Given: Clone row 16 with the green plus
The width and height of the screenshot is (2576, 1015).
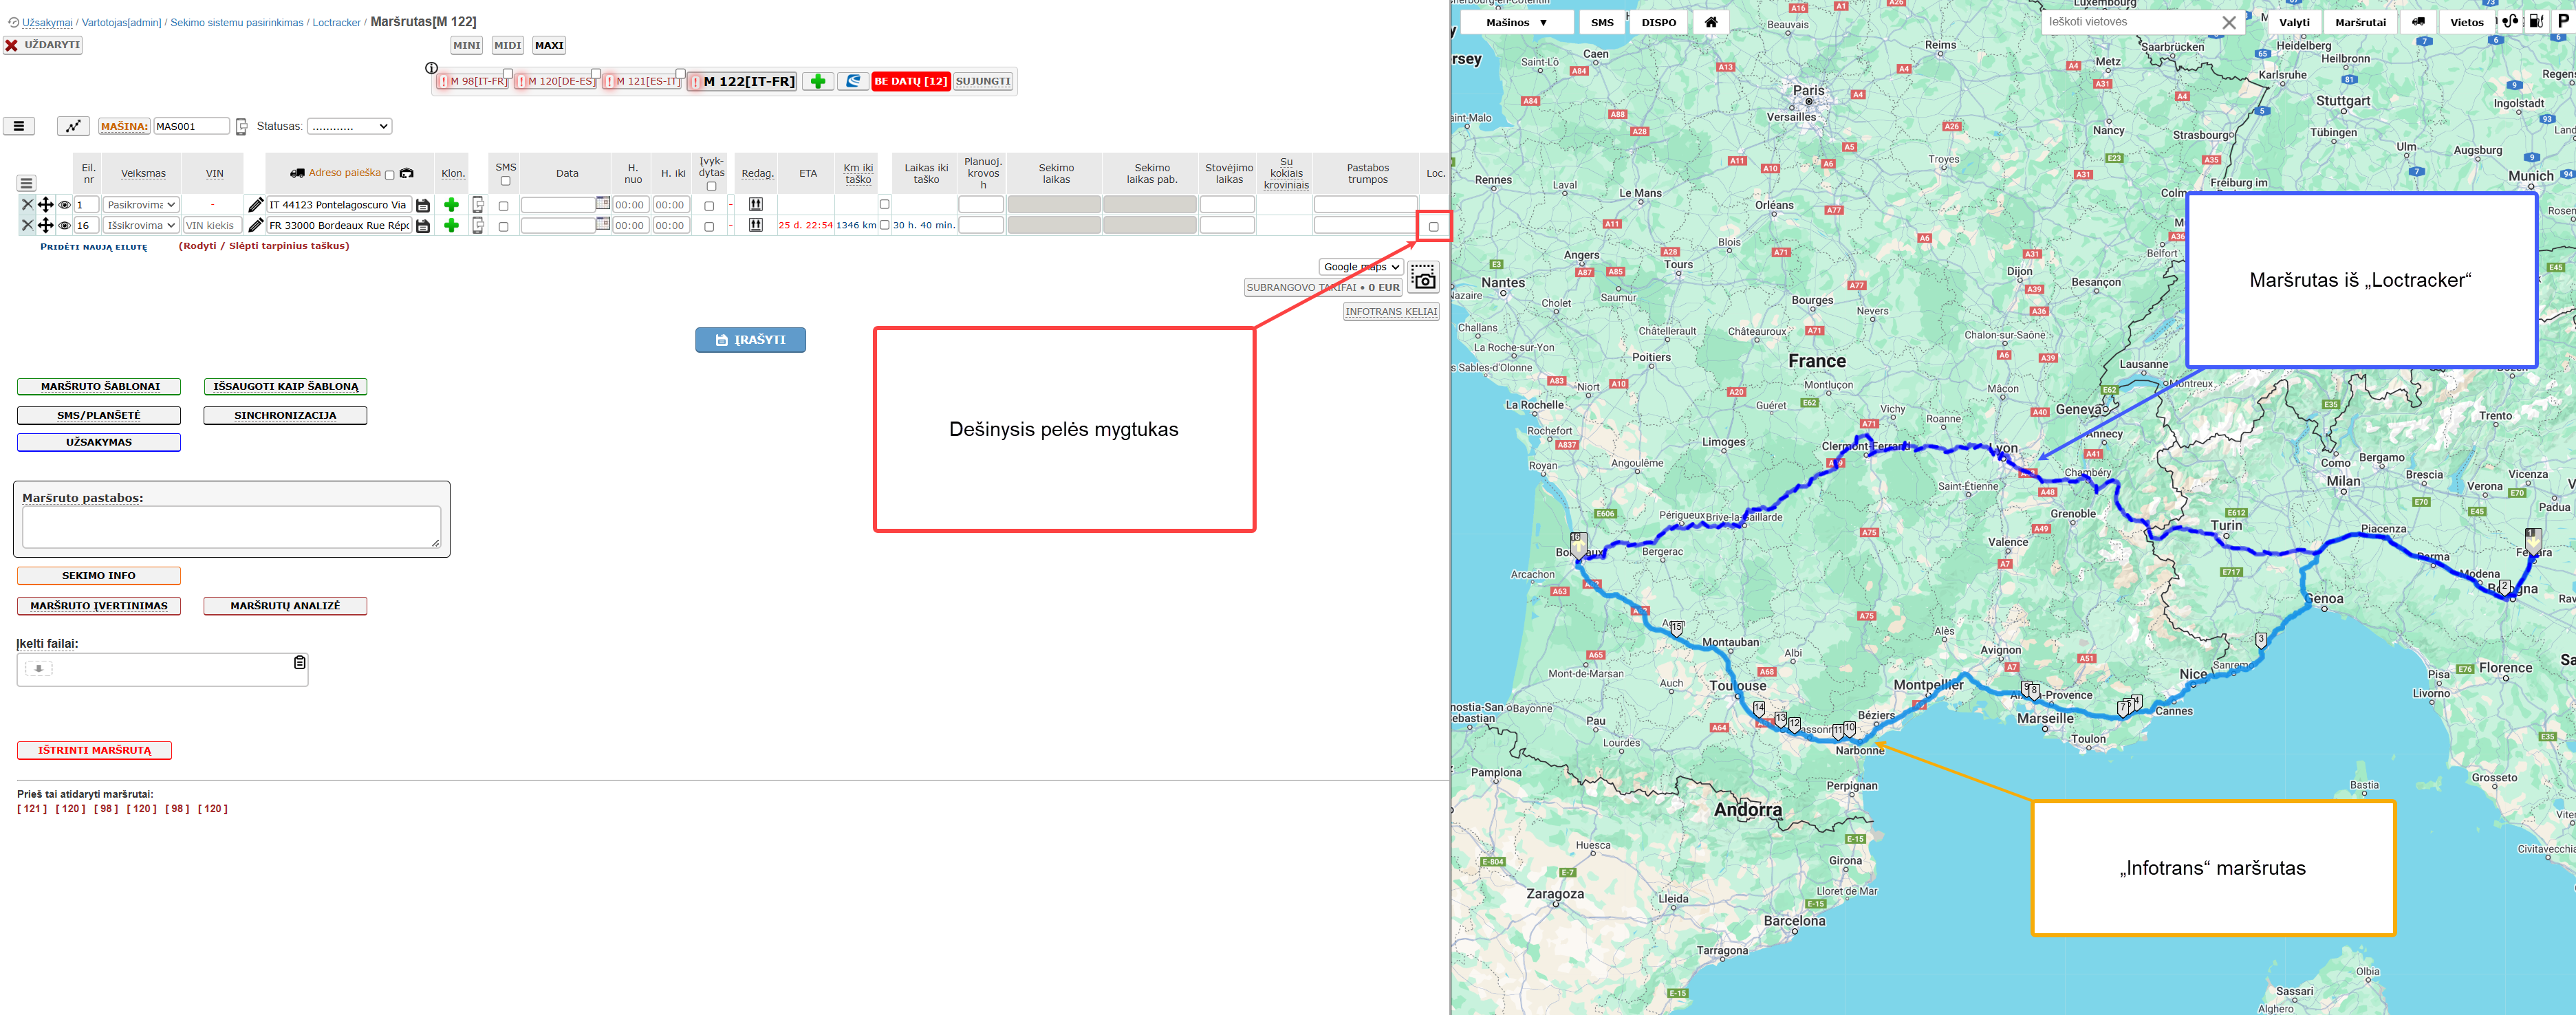Looking at the screenshot, I should 451,225.
